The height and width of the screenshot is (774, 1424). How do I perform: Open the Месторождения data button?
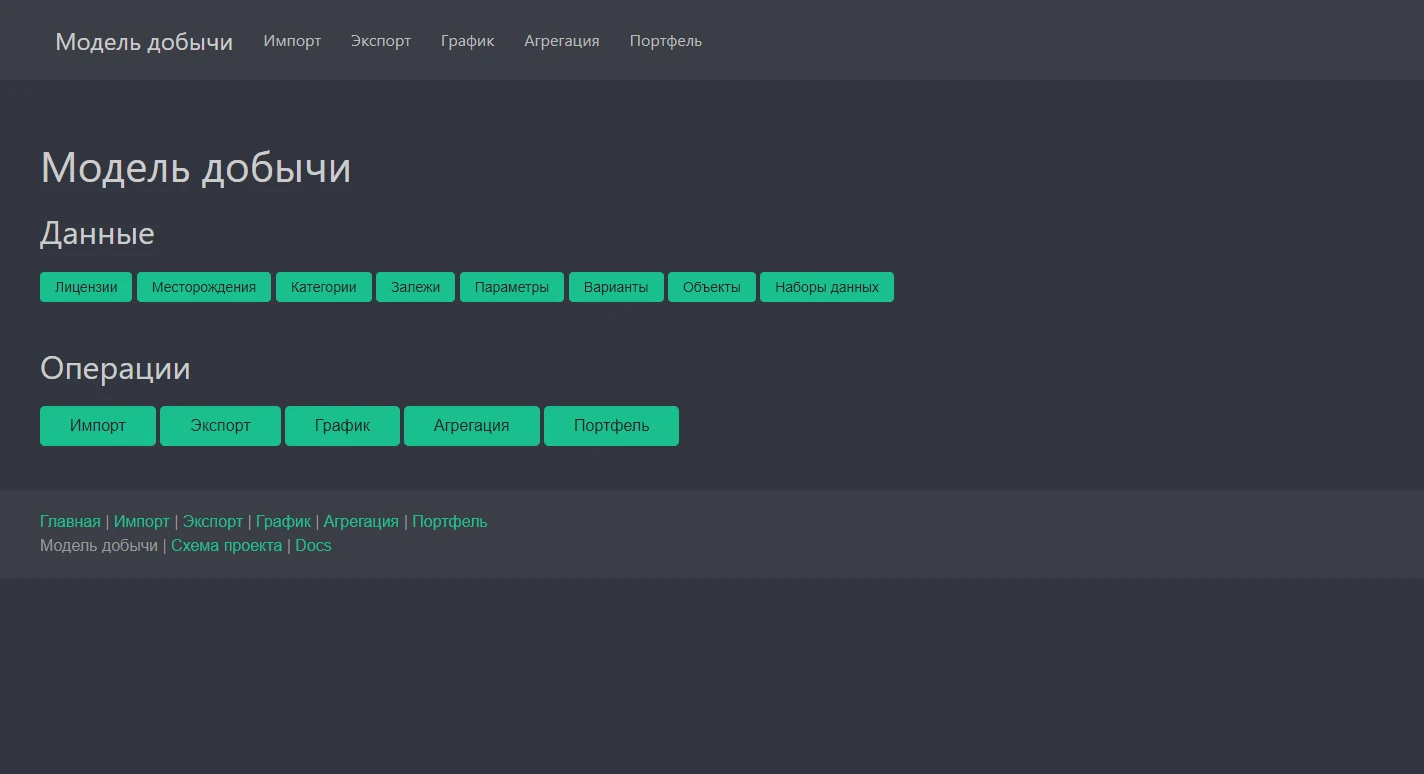point(204,287)
